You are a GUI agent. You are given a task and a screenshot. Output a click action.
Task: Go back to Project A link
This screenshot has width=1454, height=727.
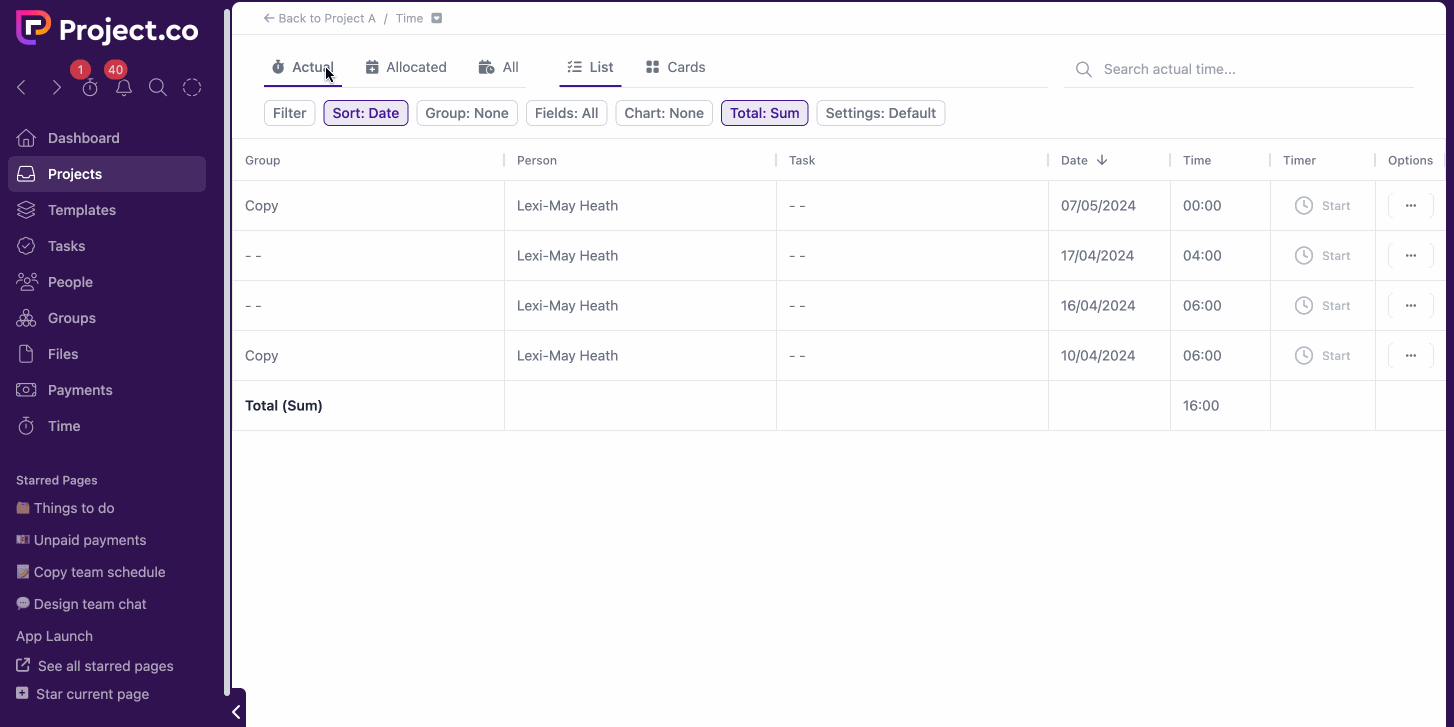(320, 19)
